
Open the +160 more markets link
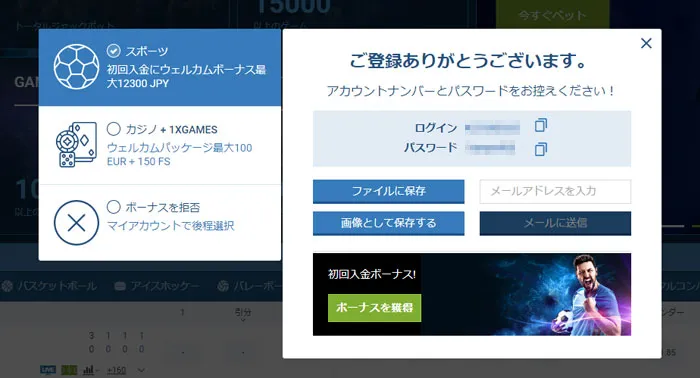tap(117, 370)
